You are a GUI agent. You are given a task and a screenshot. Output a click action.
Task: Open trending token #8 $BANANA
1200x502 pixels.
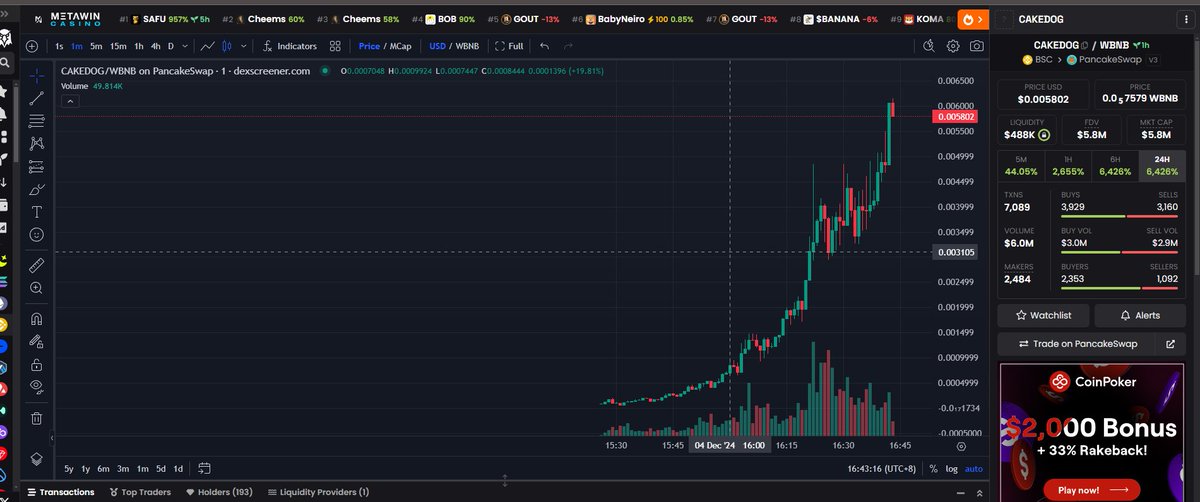coord(836,19)
